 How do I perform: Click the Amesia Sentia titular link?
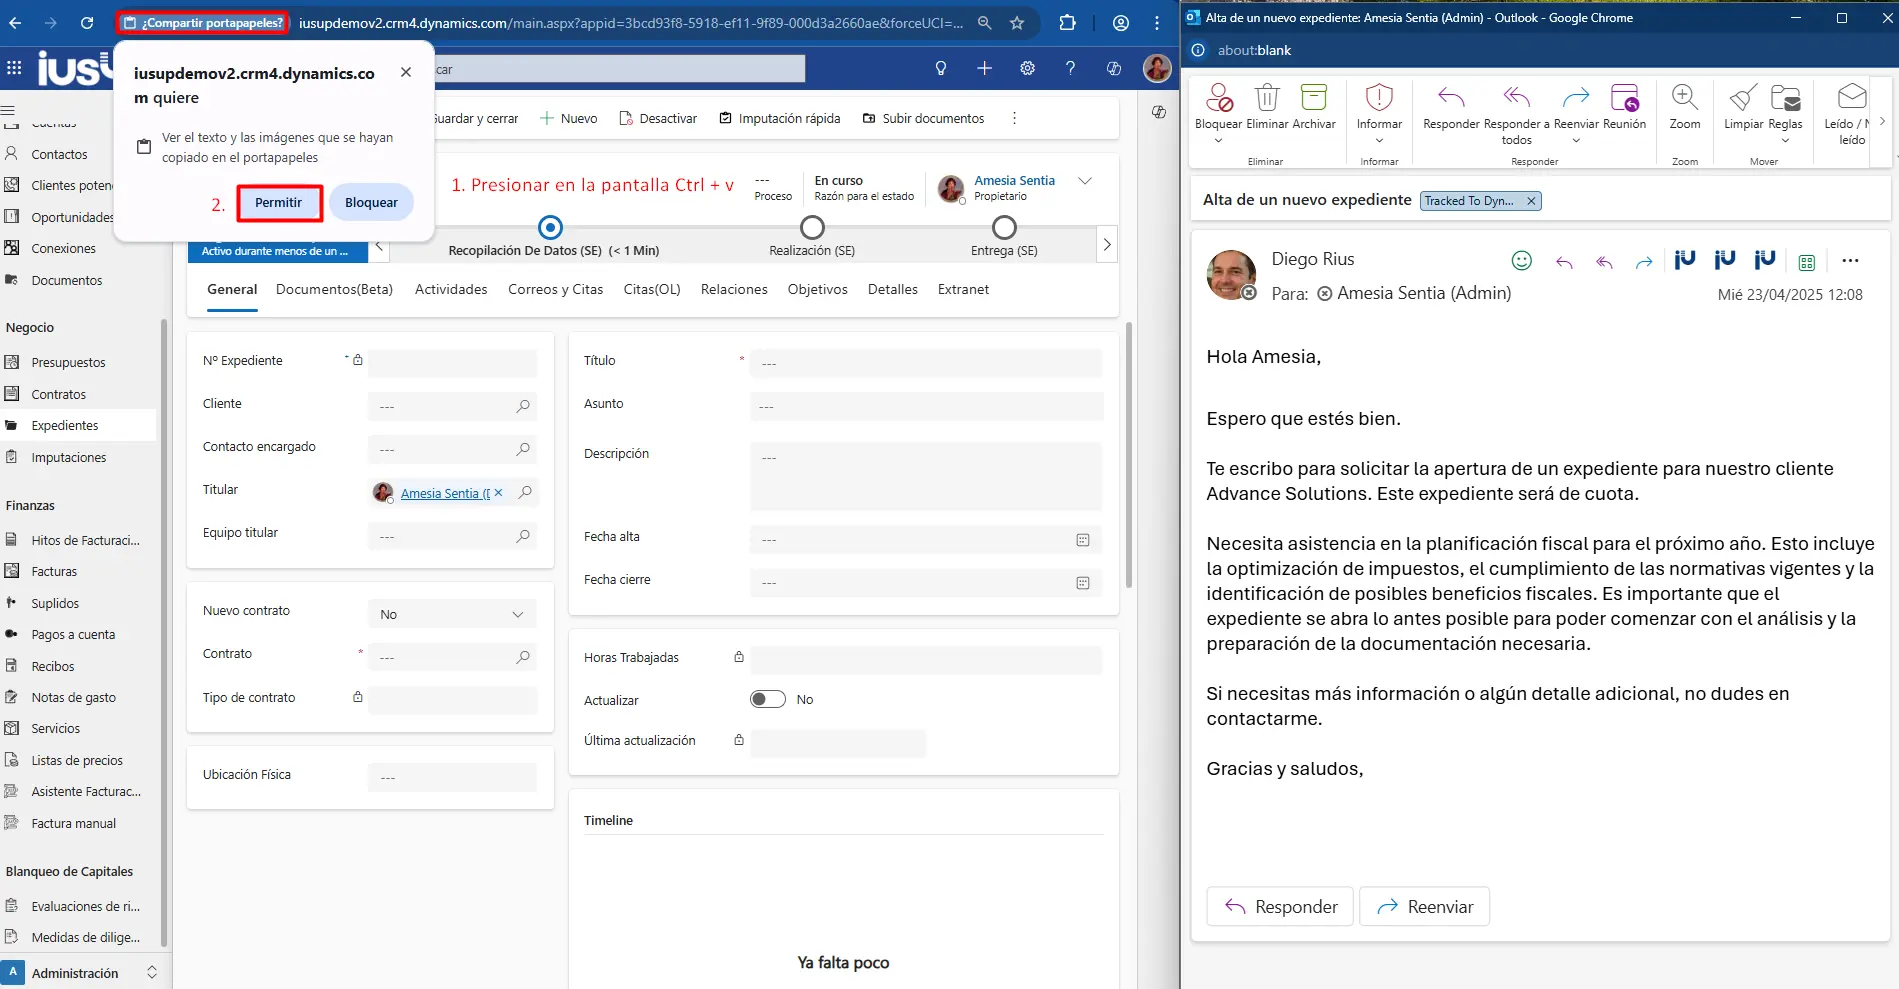pos(444,493)
